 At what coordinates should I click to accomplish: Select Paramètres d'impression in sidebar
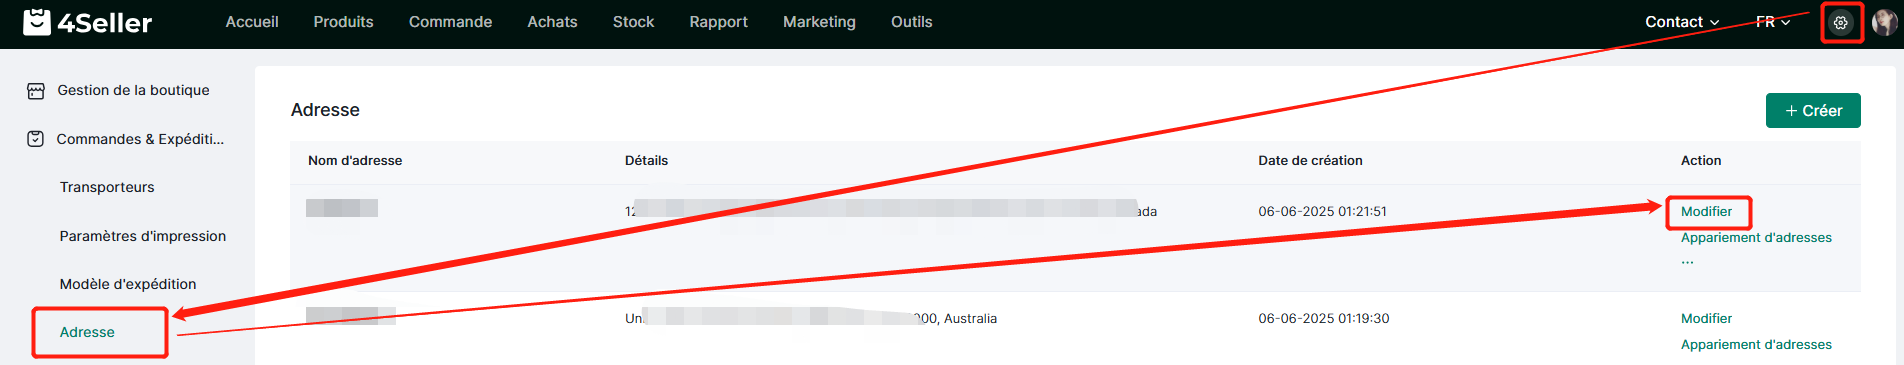coord(143,237)
